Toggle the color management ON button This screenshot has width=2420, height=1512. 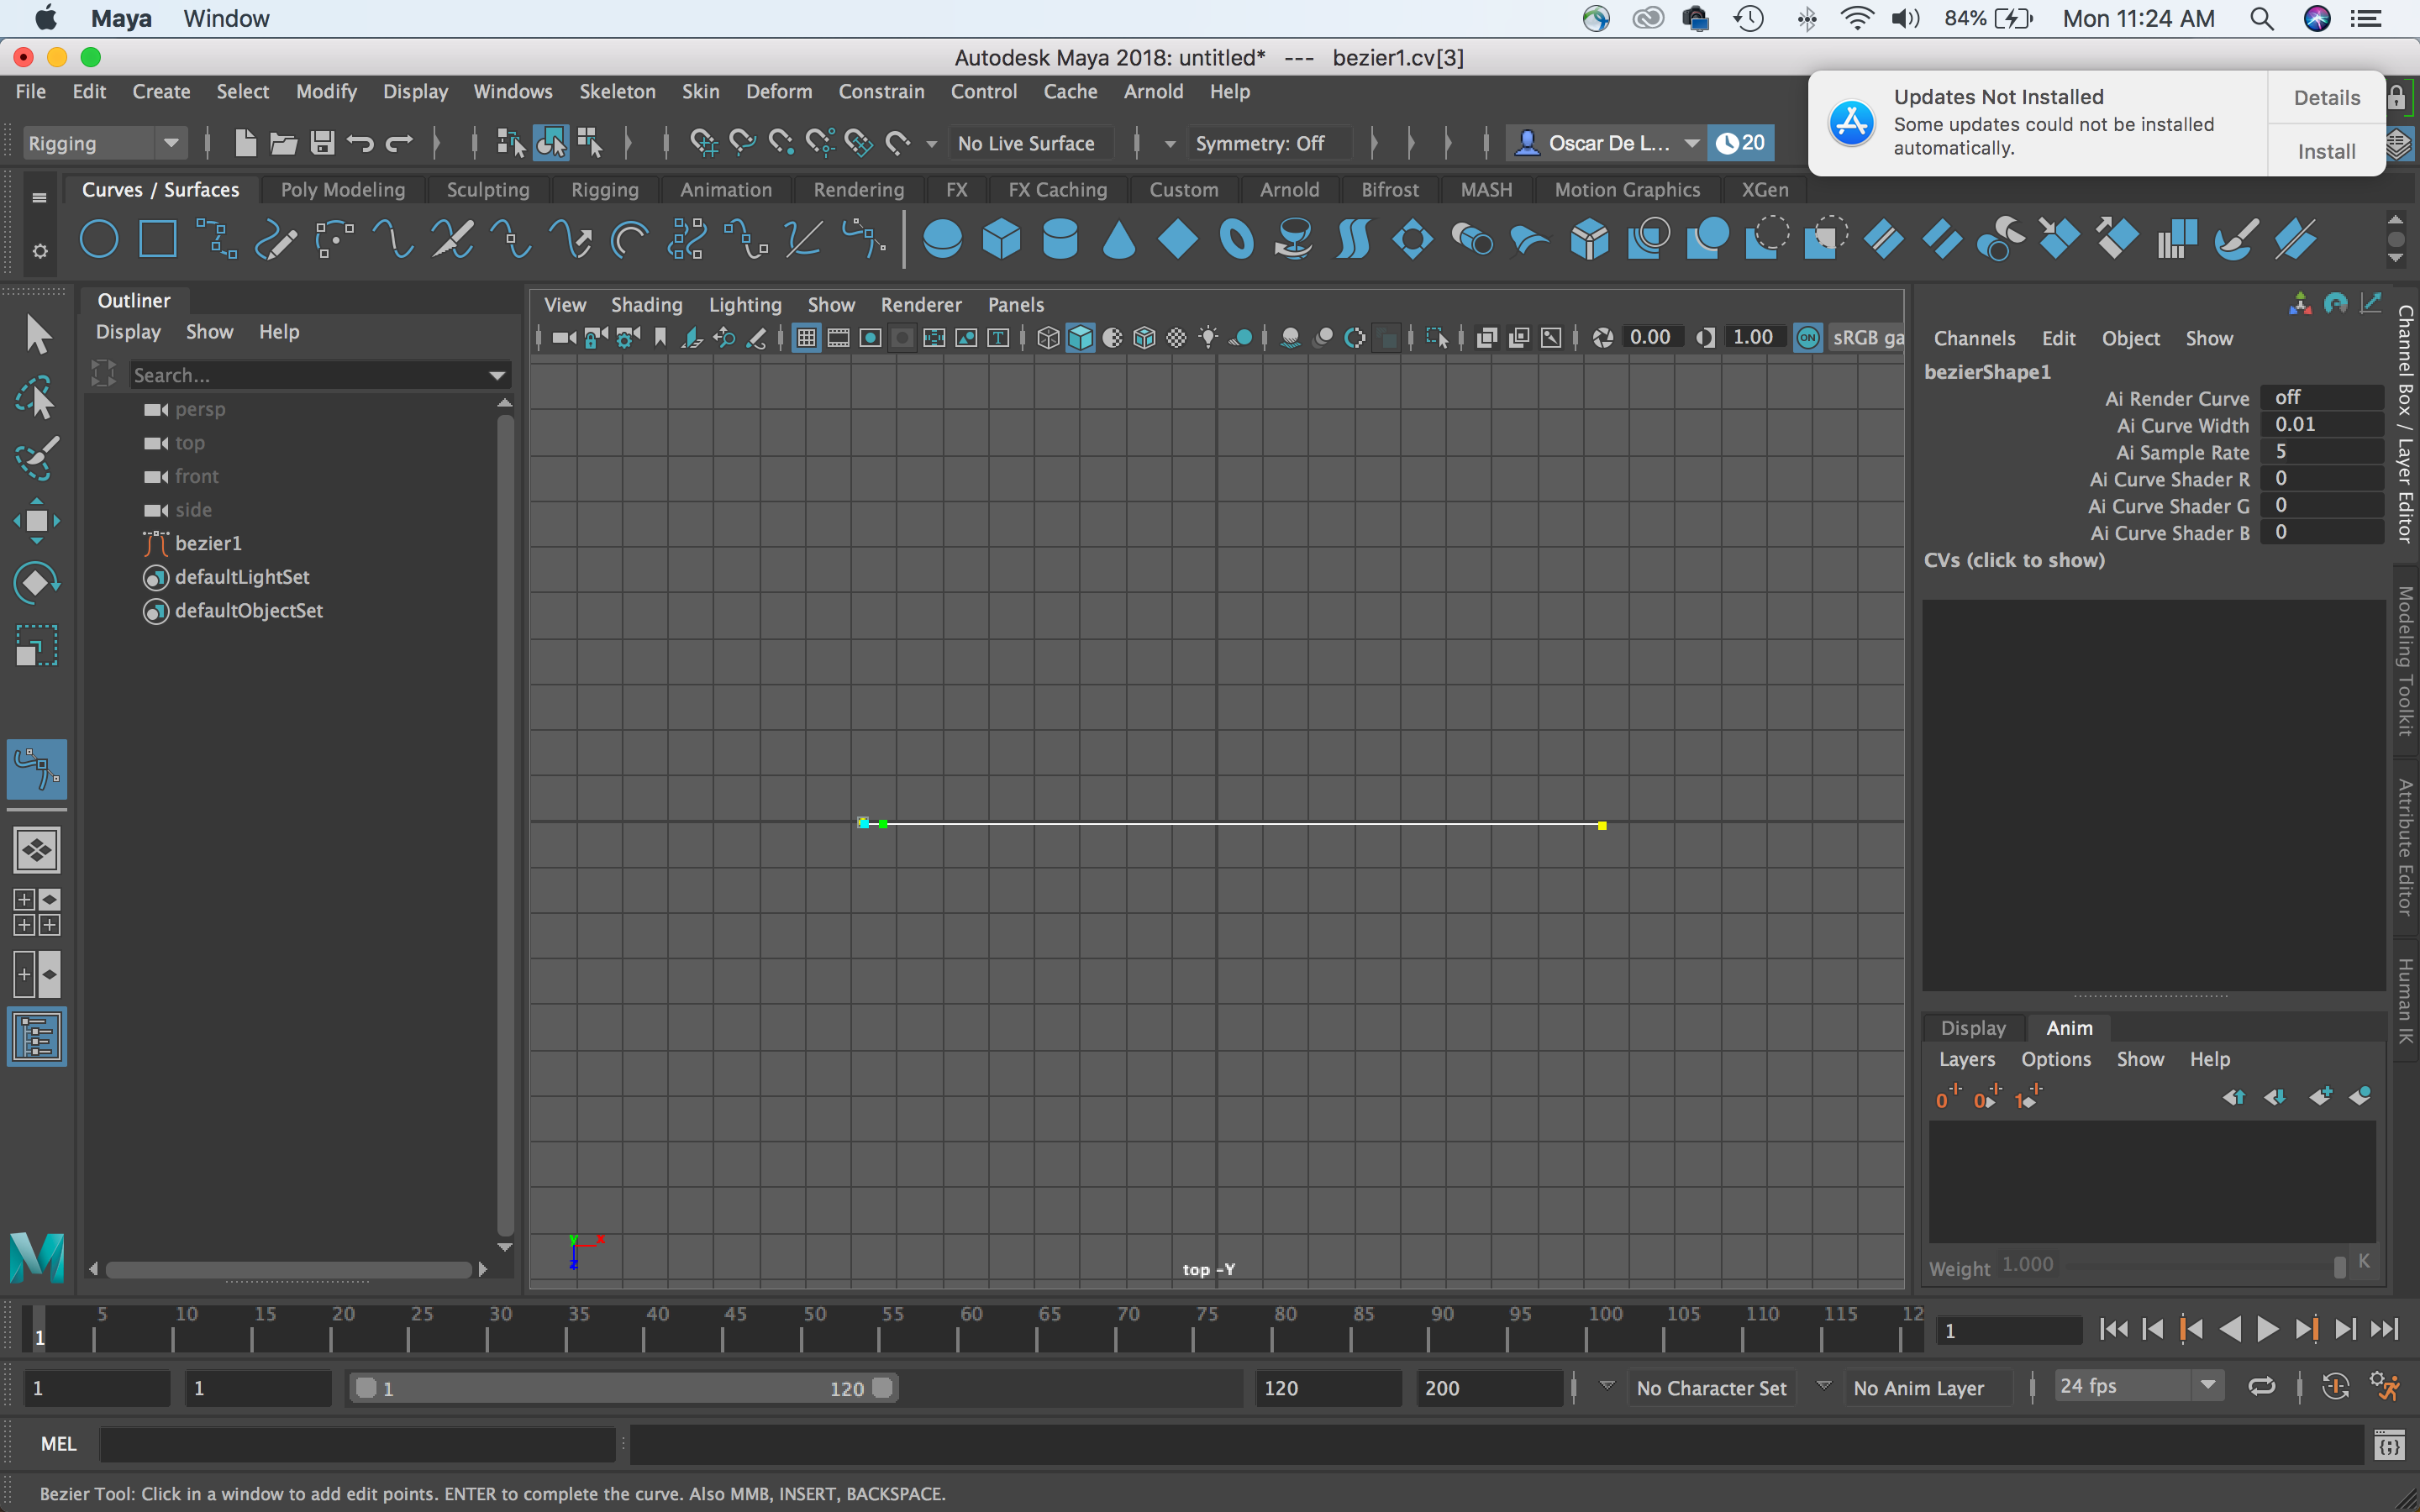(1808, 338)
